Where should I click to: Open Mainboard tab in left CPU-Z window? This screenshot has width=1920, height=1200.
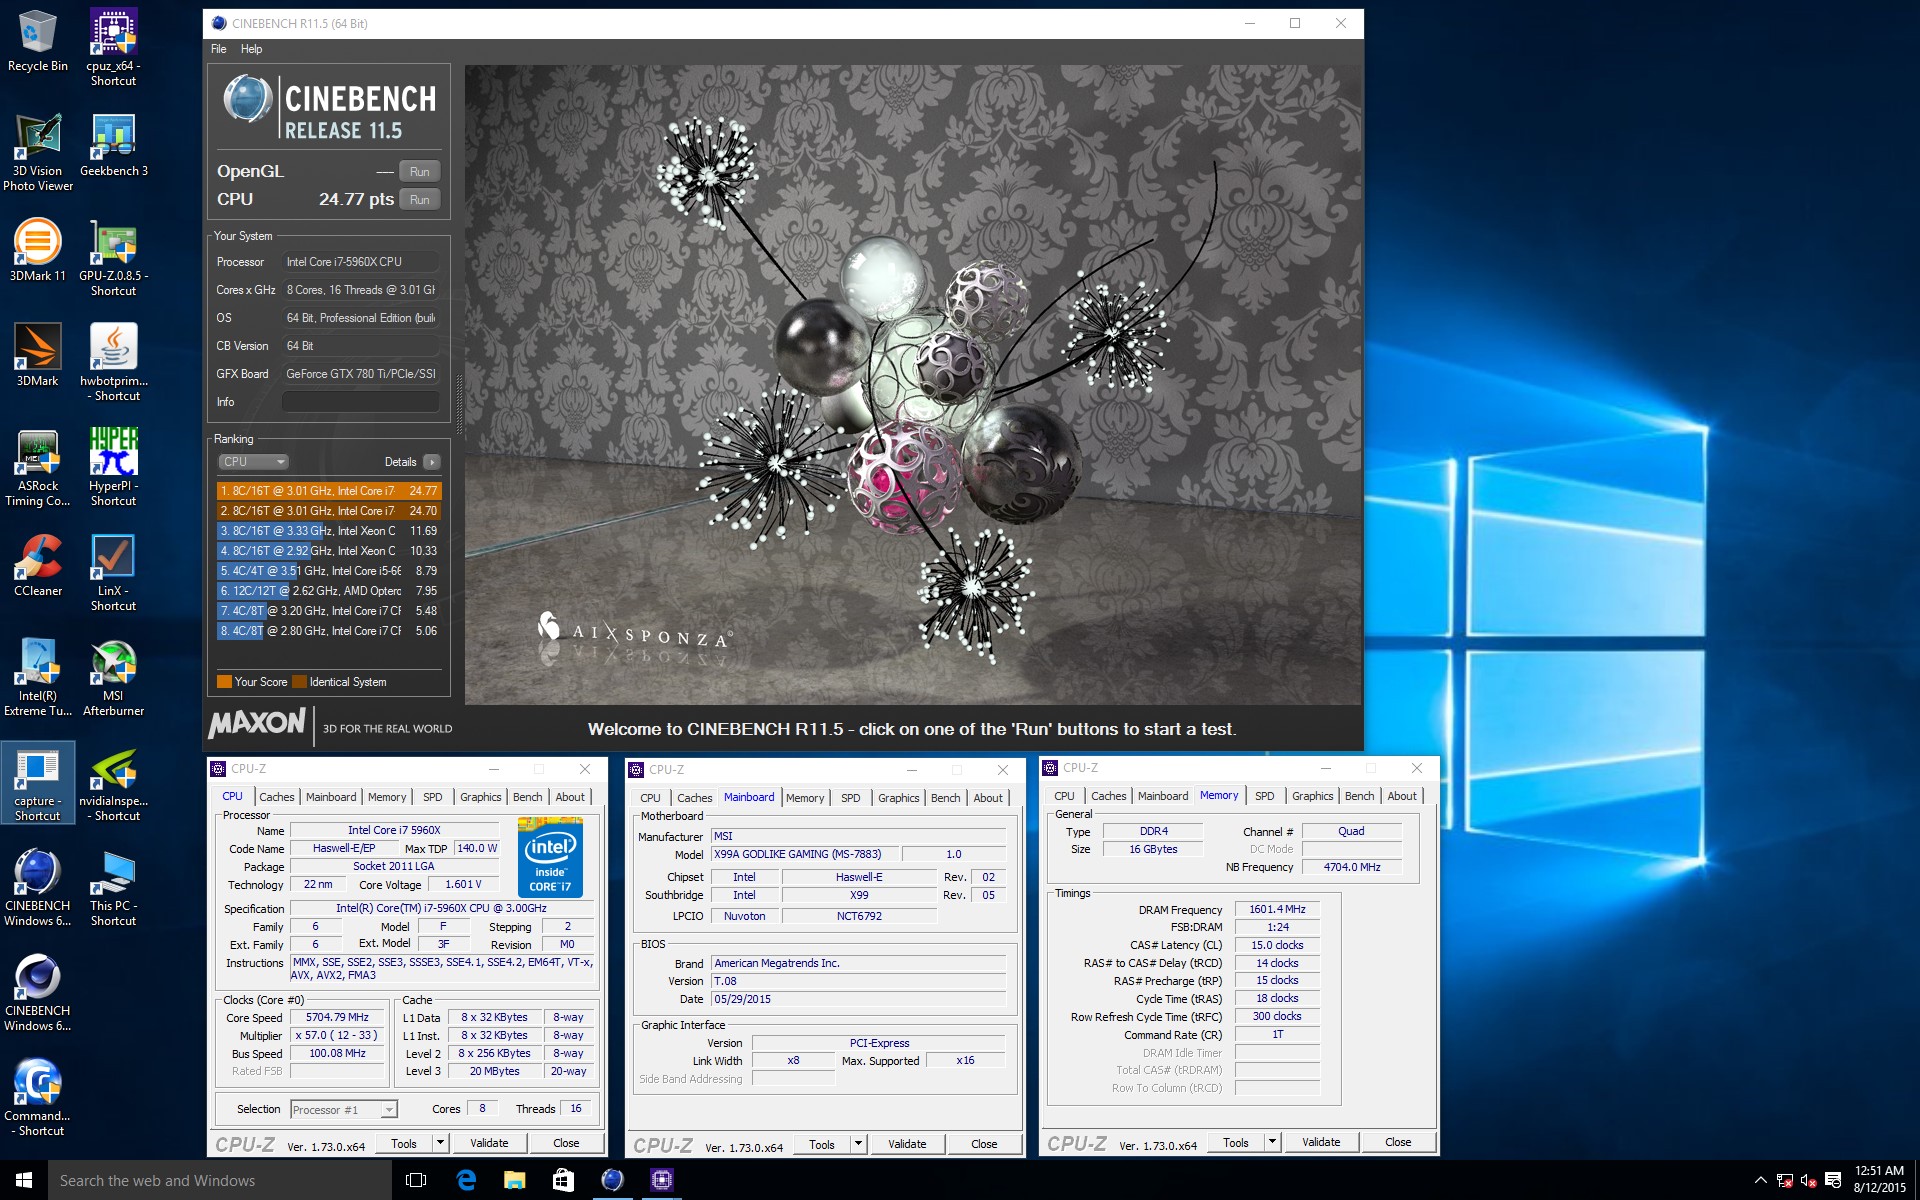(x=331, y=797)
